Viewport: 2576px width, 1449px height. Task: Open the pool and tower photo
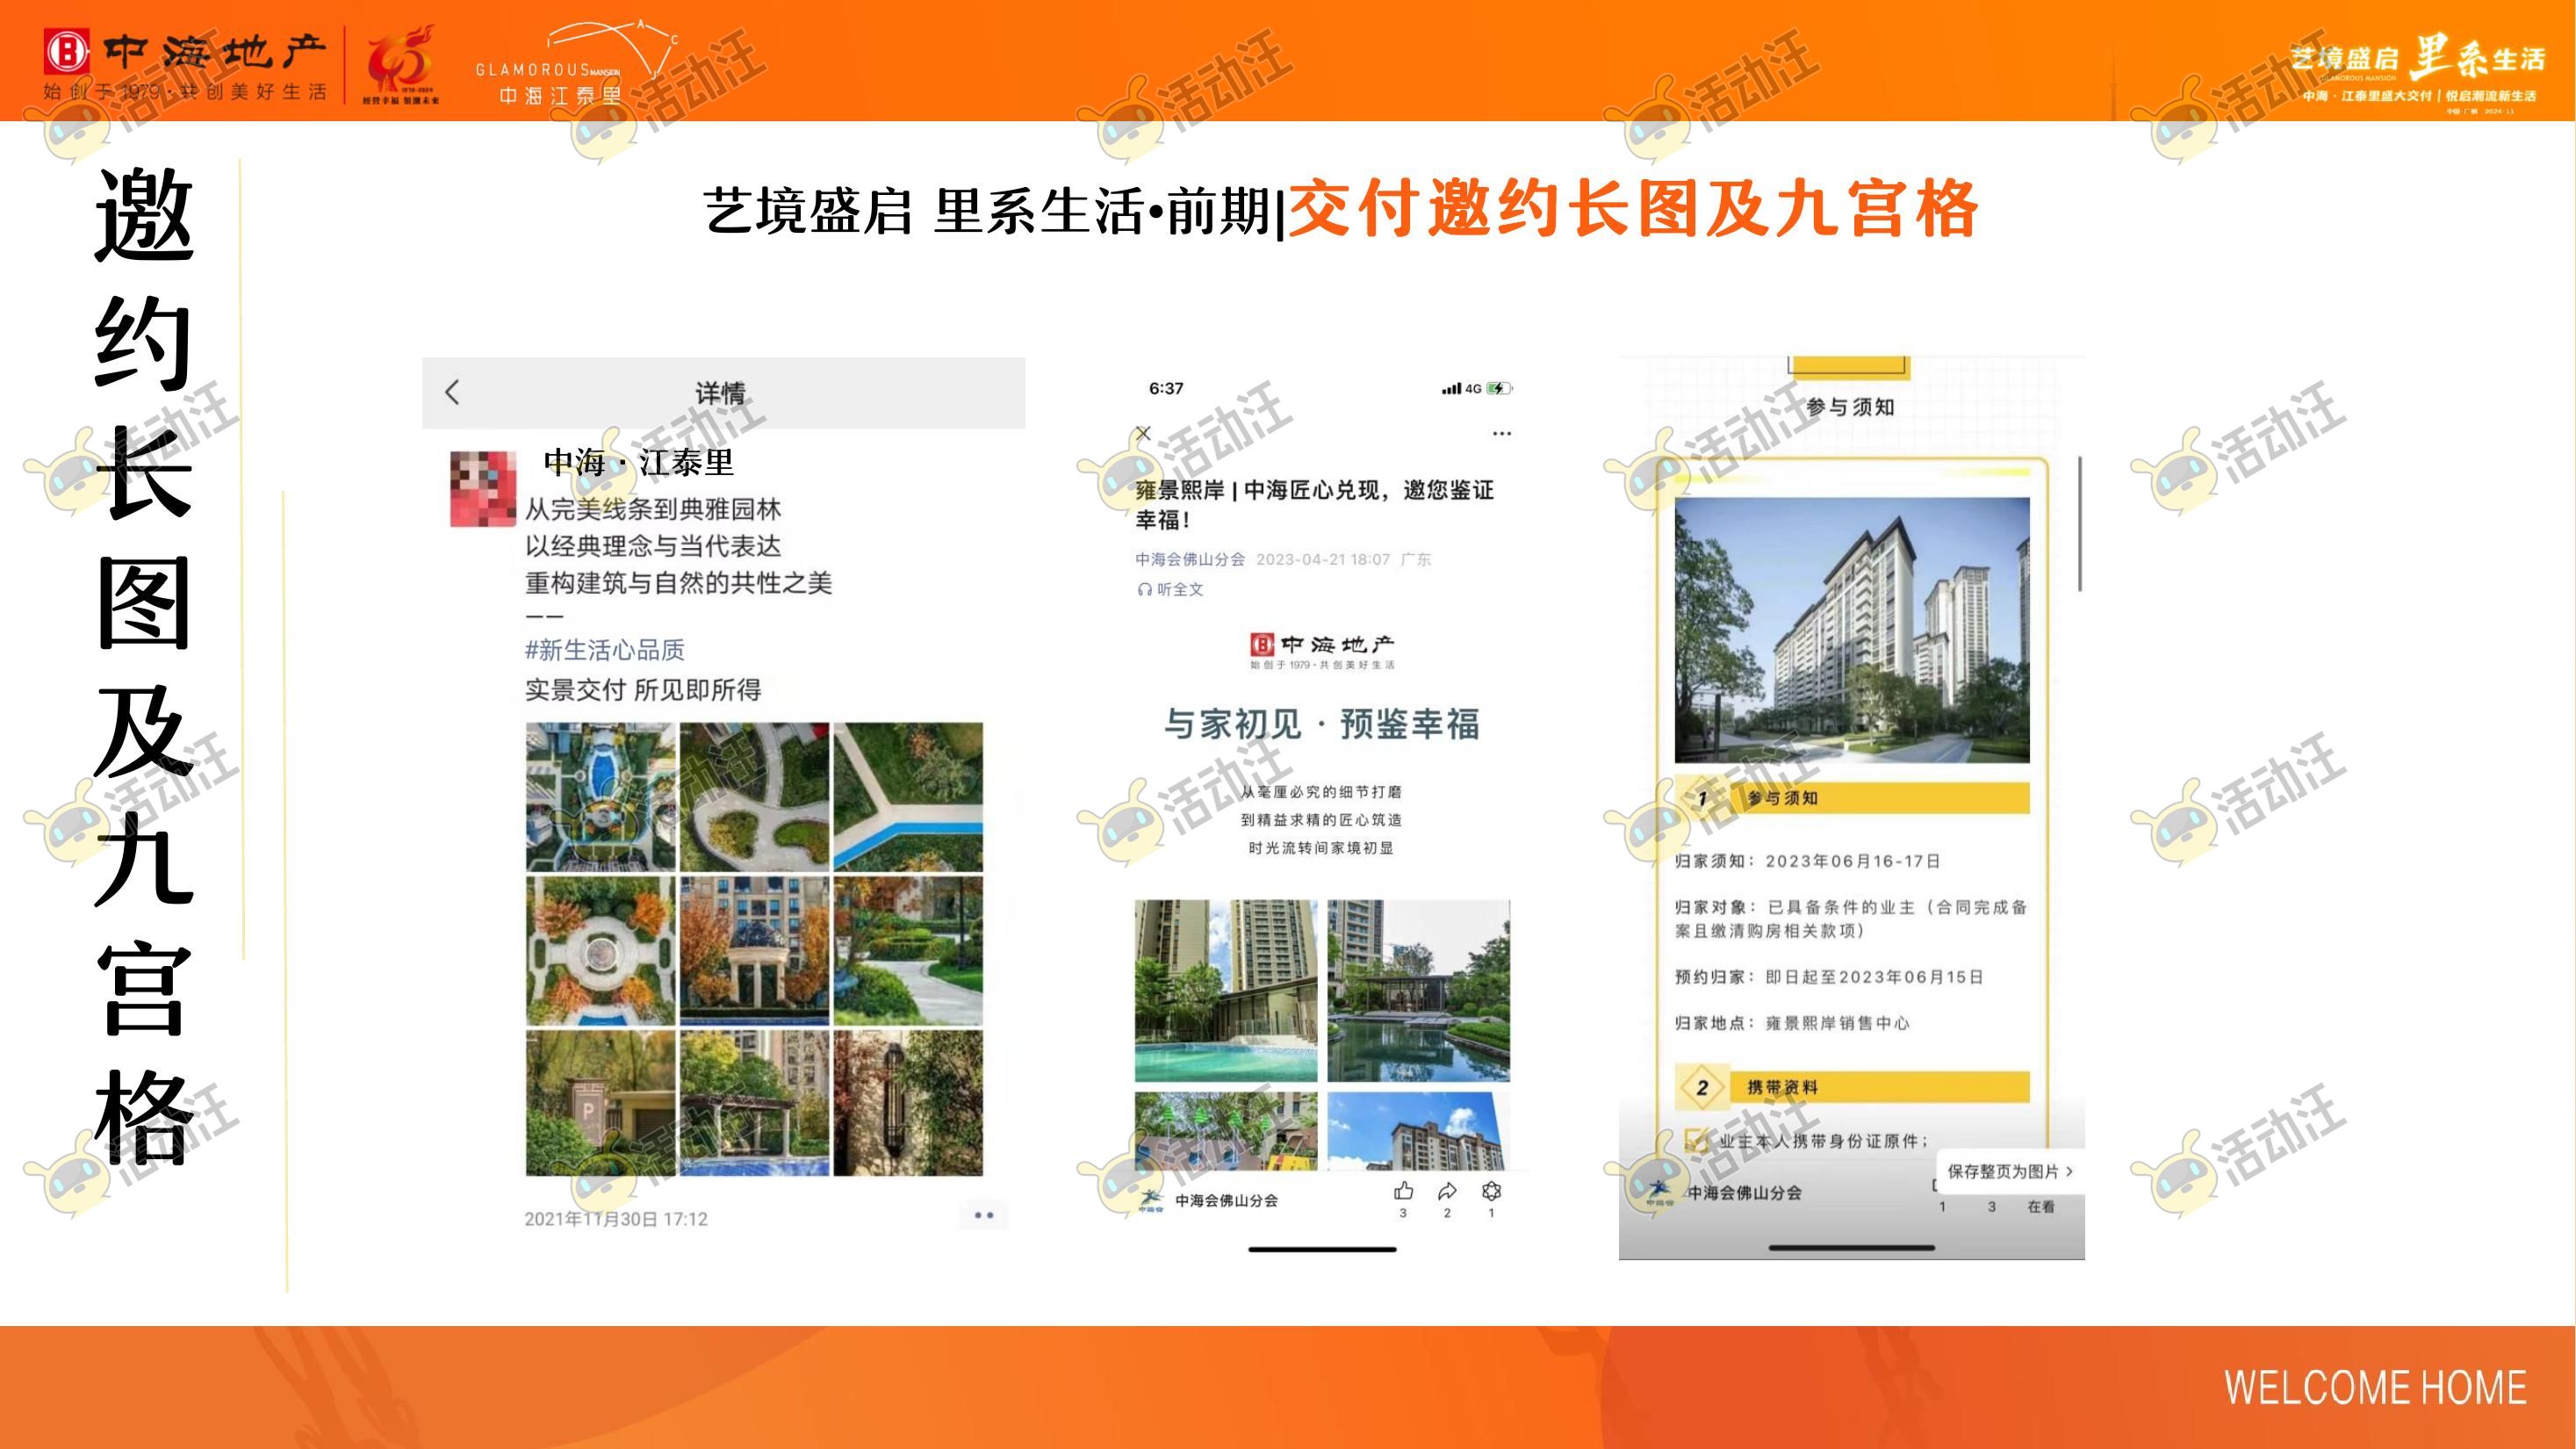tap(1226, 990)
